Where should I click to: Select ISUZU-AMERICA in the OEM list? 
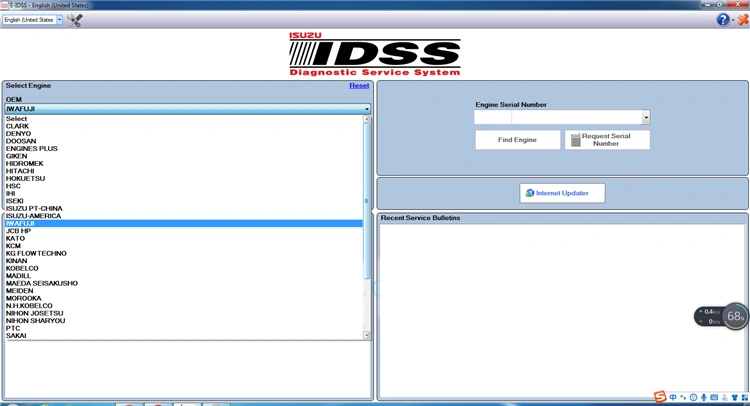[x=184, y=216]
